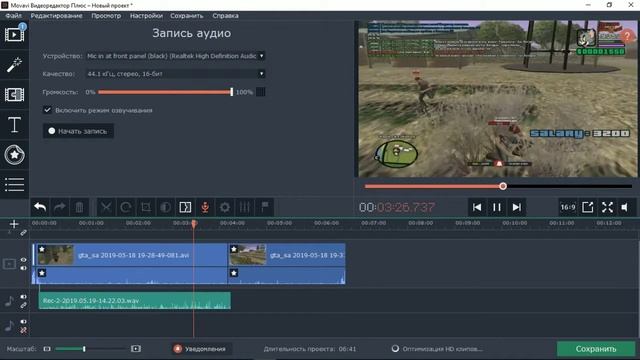Open the Filters magic wand tab
640x360 pixels.
14,64
